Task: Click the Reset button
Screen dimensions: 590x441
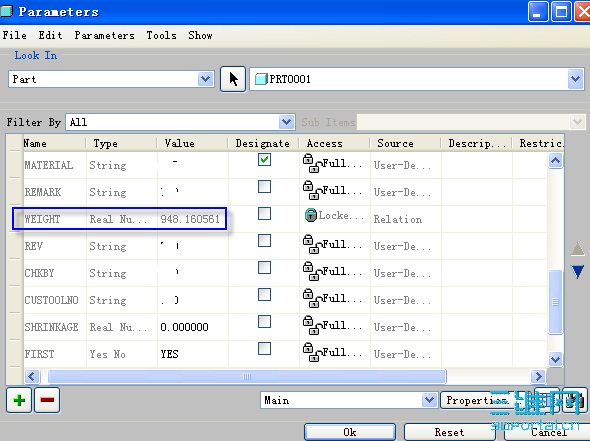Action: tap(449, 432)
